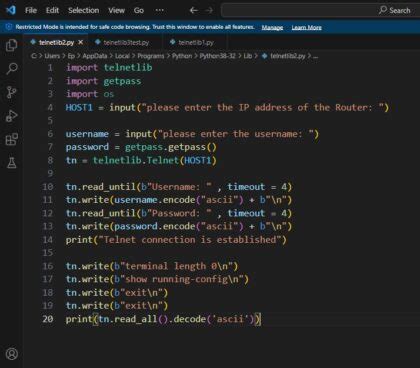Click the 'import telnetlib' code line
Screen dimensions: 420x368
coord(109,68)
